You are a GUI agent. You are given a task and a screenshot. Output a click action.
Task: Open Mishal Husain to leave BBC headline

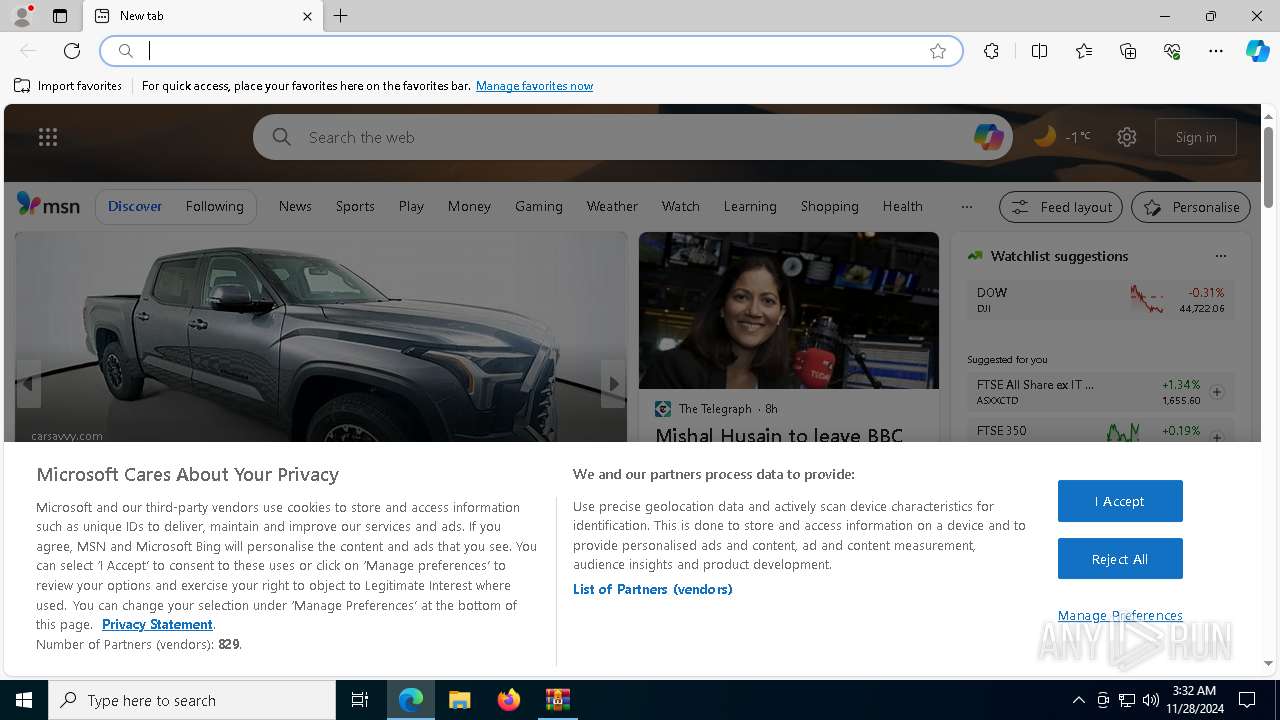coord(779,435)
